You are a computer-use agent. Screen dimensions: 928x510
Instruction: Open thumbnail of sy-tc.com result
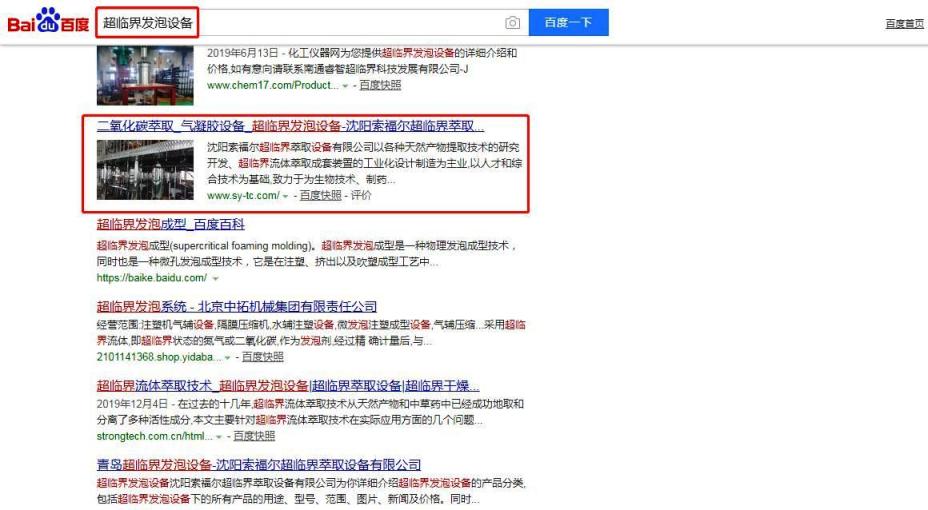[x=145, y=170]
